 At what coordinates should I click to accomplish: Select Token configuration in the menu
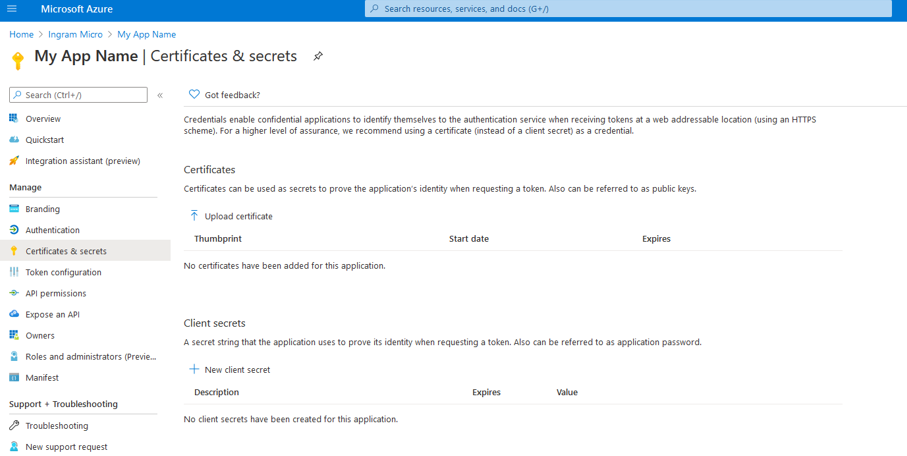tap(63, 272)
